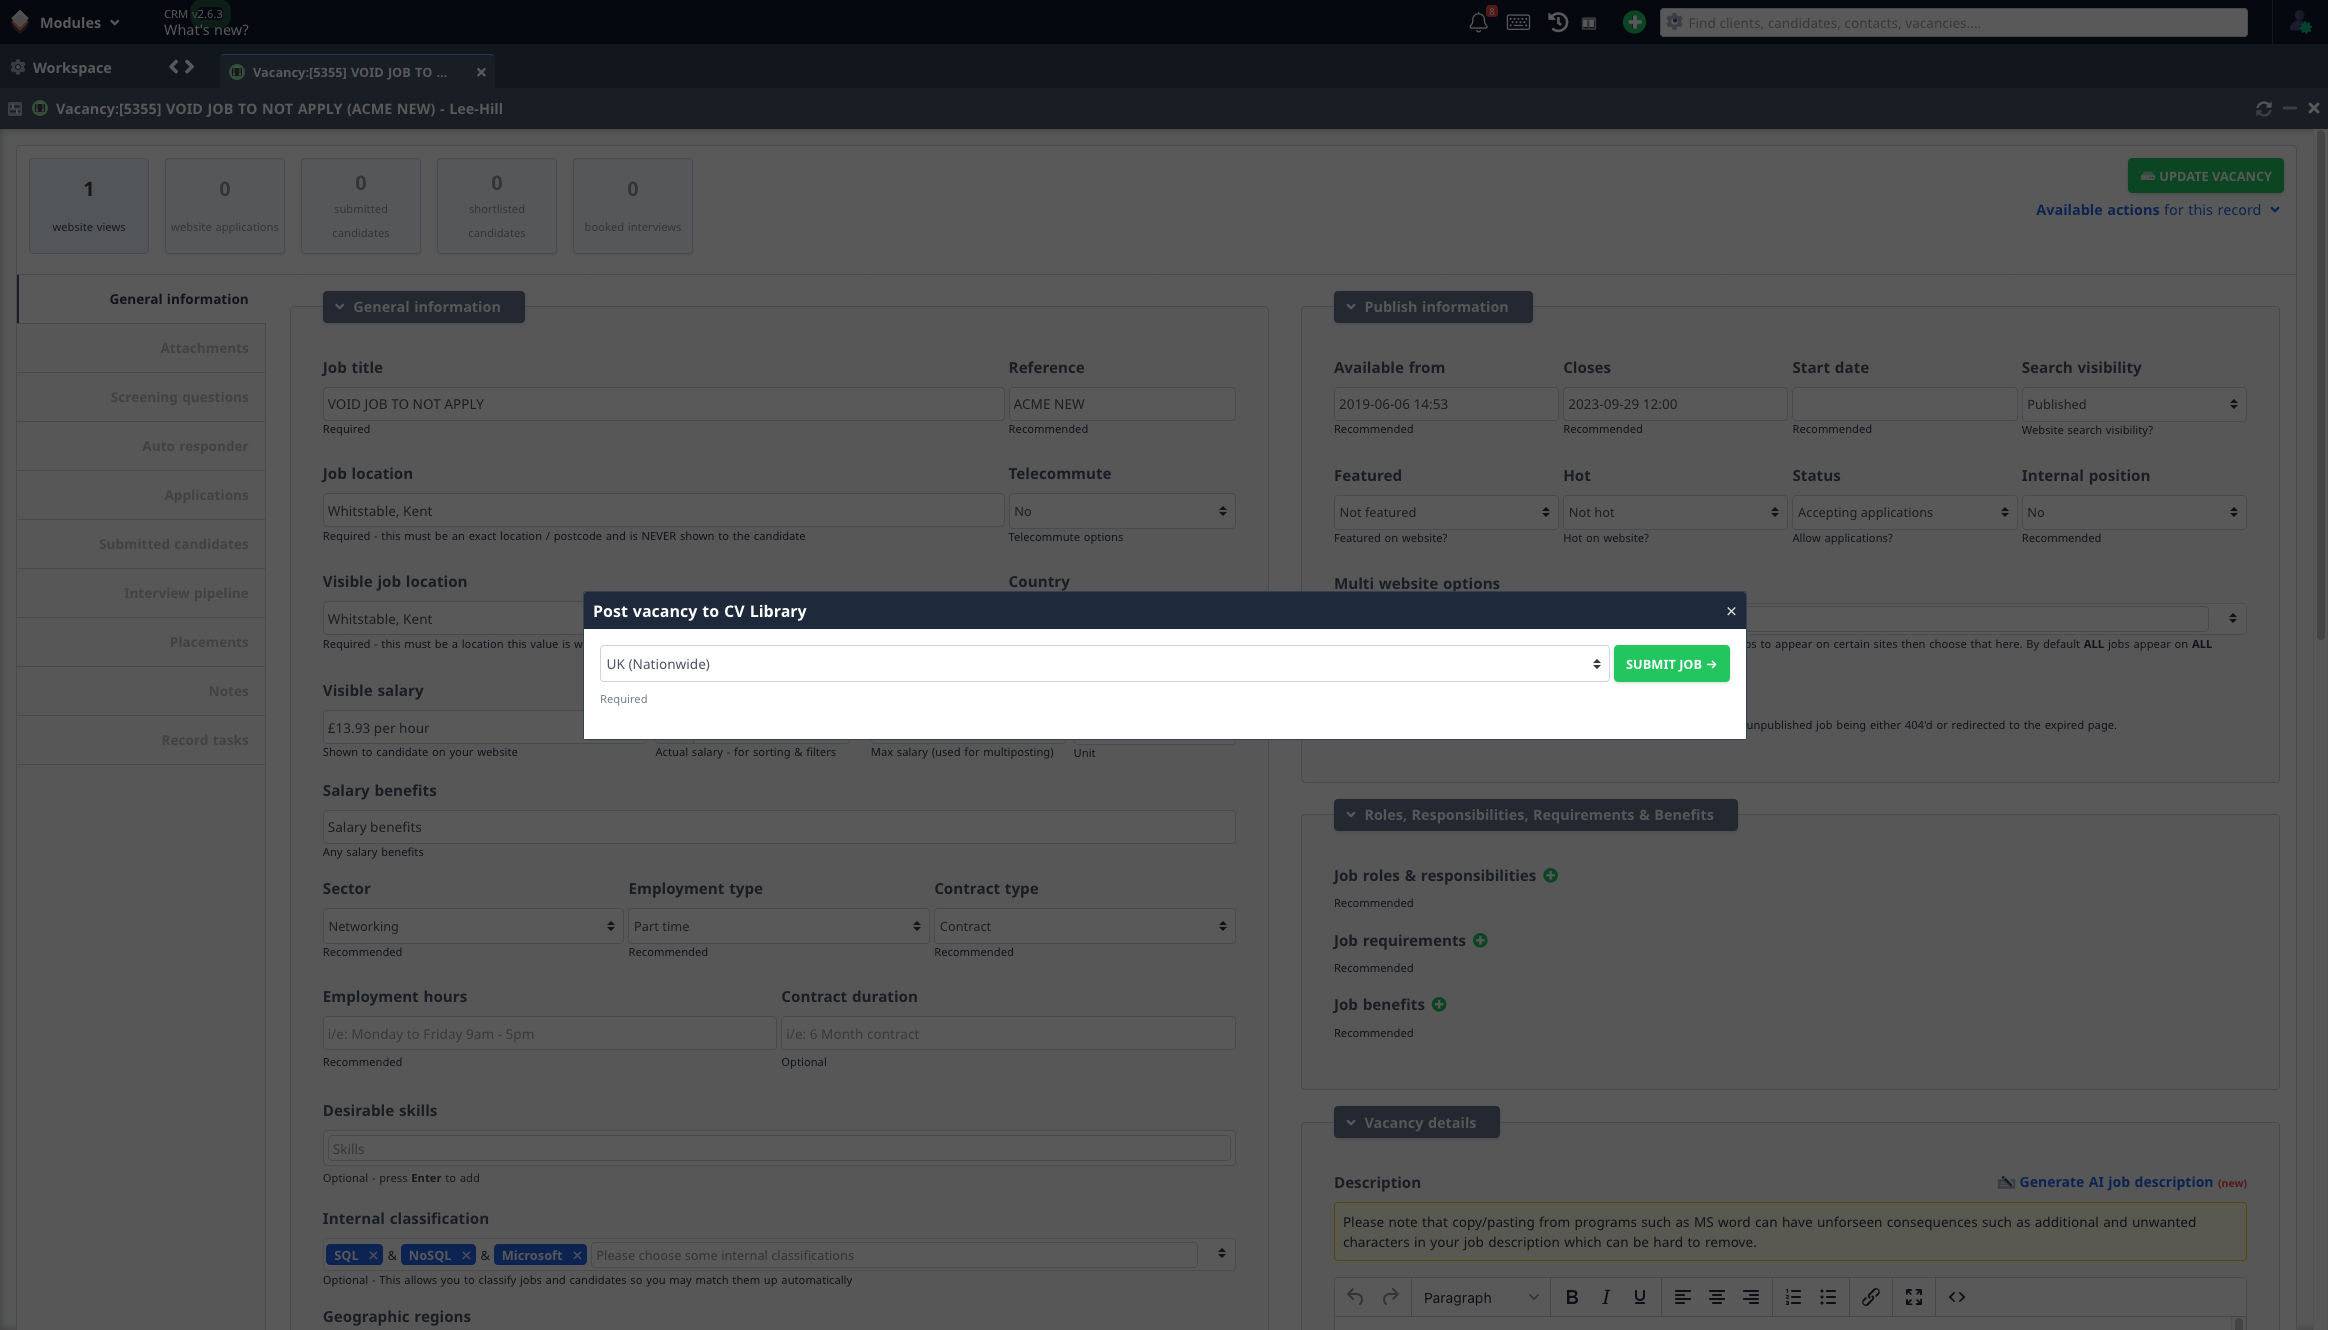Open the Status dropdown
Screen dimensions: 2328x1330
(x=1904, y=512)
